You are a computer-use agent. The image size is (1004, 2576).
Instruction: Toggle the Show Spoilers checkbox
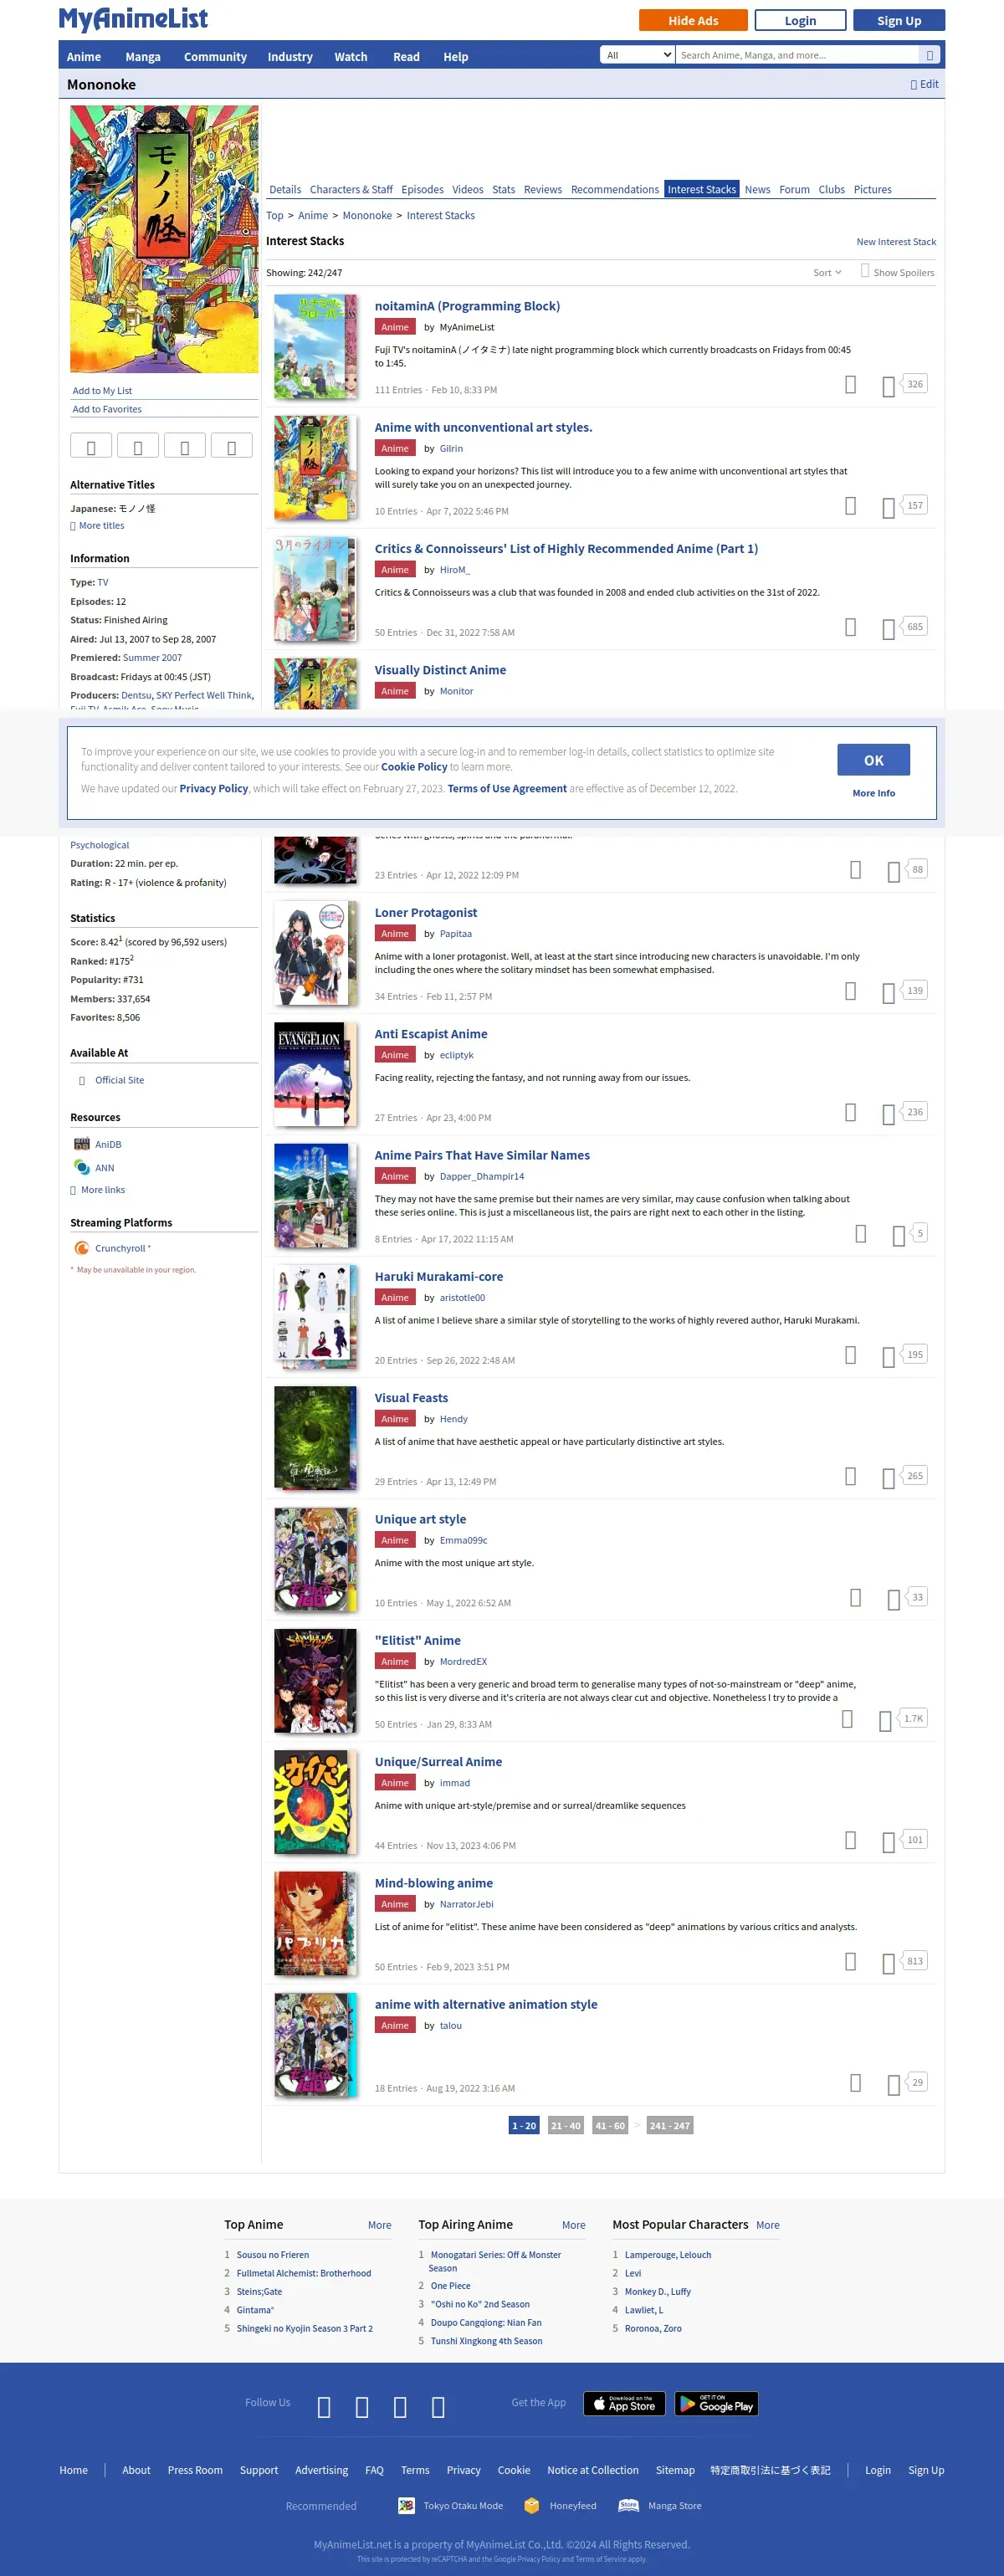[865, 271]
